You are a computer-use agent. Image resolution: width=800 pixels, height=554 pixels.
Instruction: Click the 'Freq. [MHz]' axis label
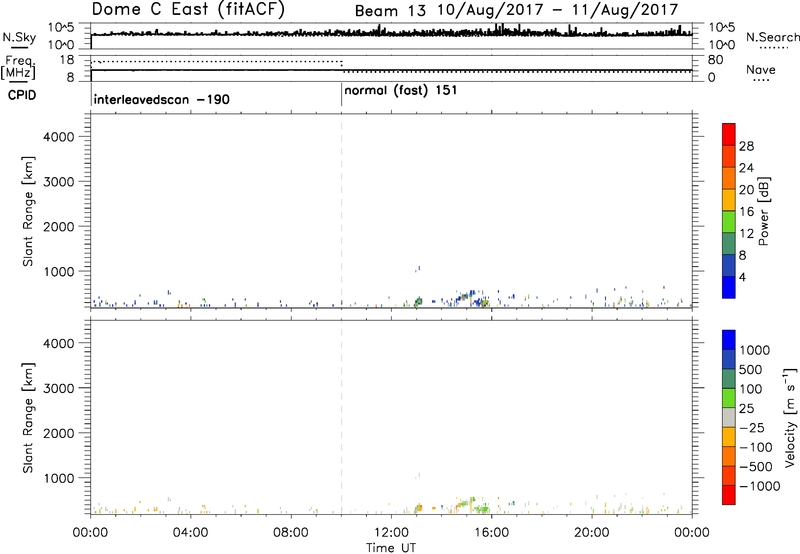(18, 67)
